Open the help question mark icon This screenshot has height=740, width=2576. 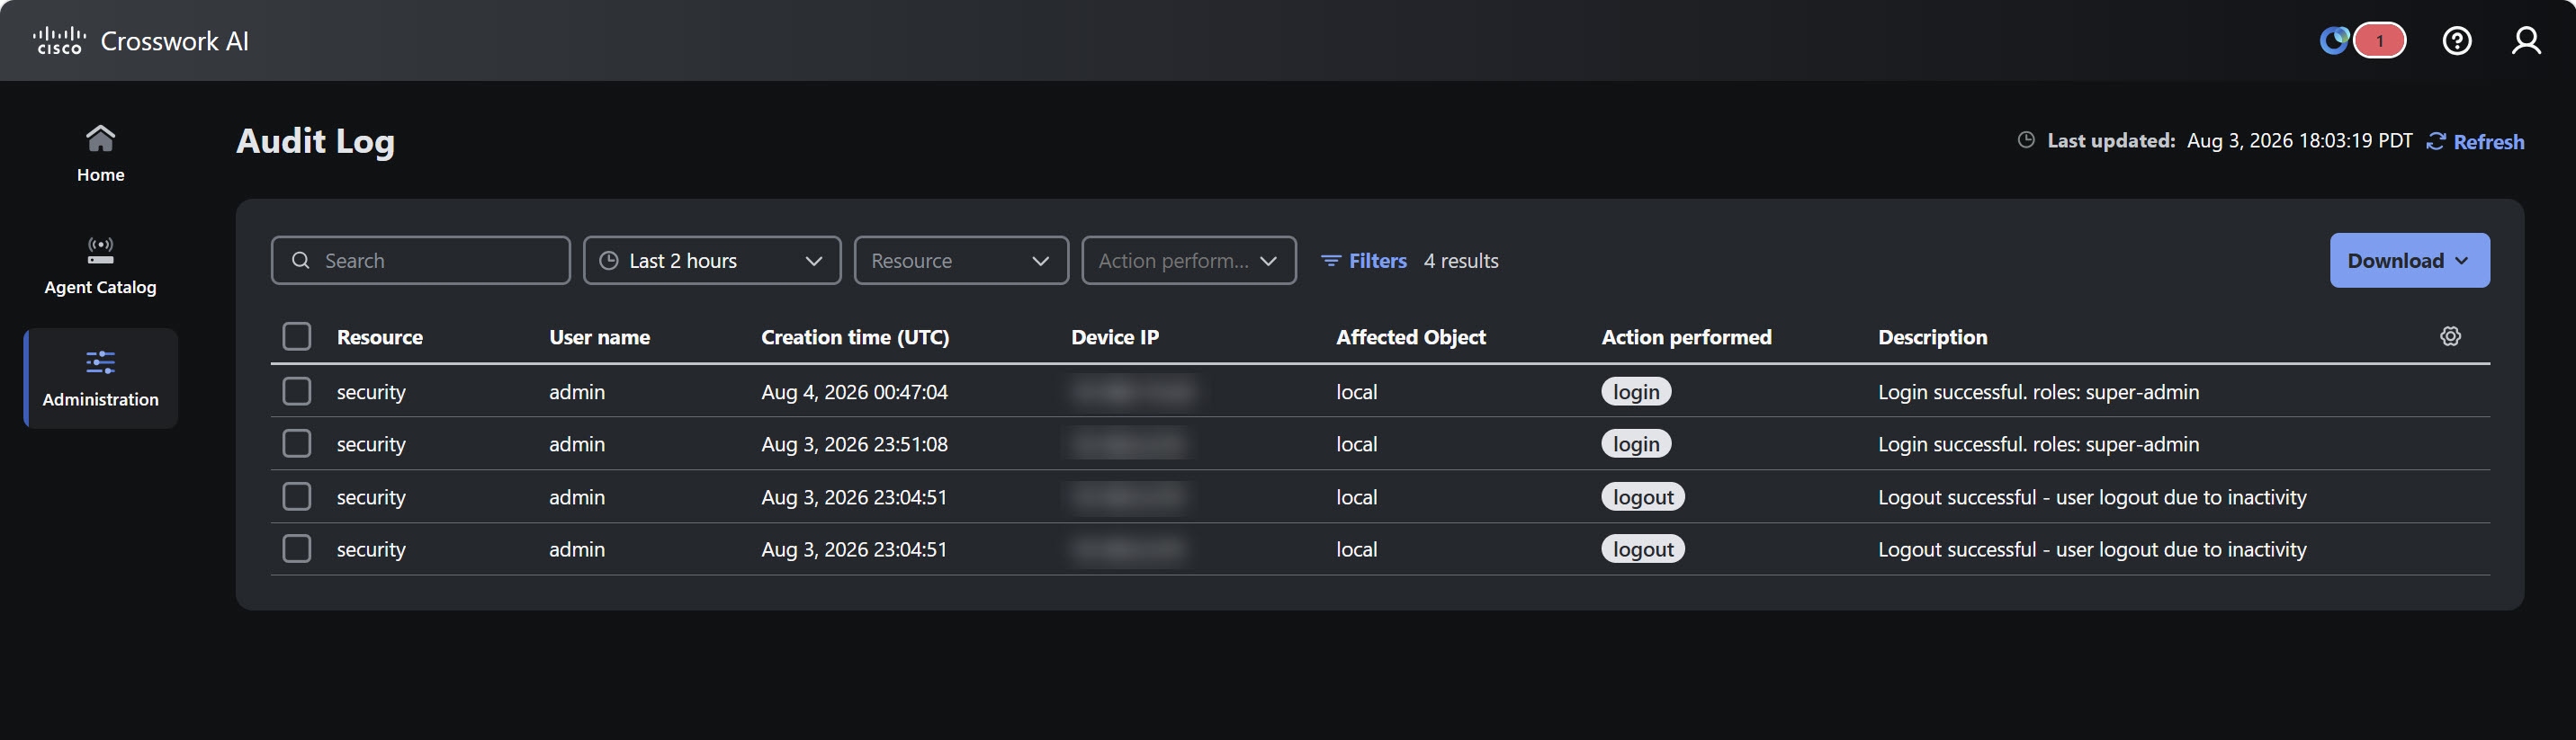tap(2456, 41)
